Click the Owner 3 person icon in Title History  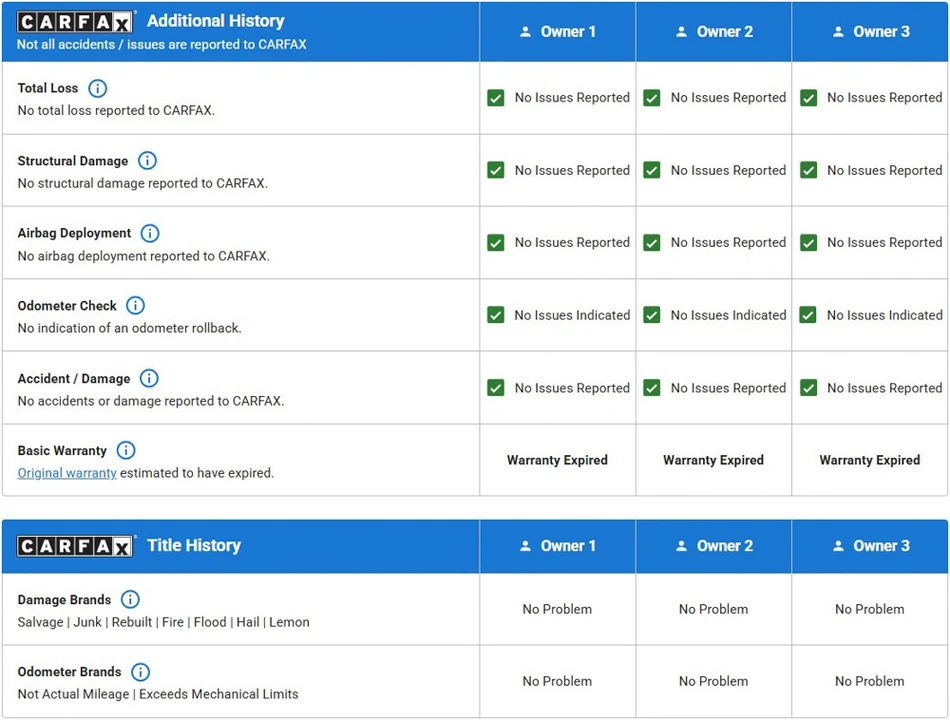coord(838,546)
